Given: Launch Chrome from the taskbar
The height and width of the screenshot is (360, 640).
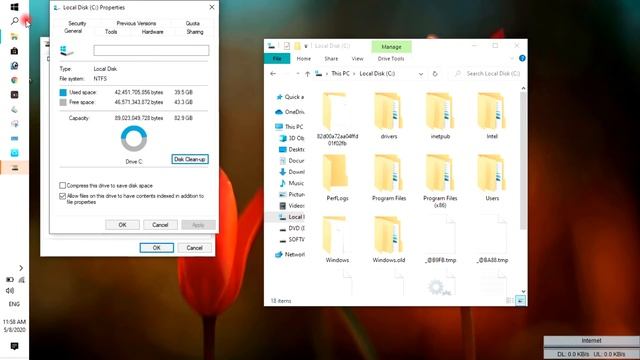Looking at the screenshot, I should pyautogui.click(x=14, y=80).
